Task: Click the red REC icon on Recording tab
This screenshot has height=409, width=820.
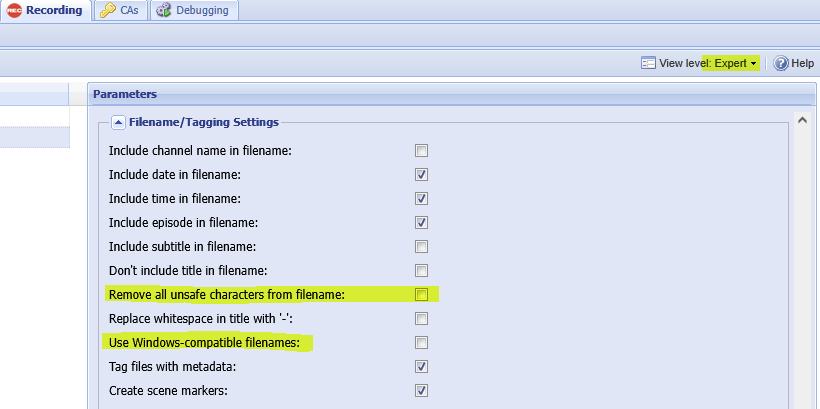Action: pyautogui.click(x=15, y=10)
